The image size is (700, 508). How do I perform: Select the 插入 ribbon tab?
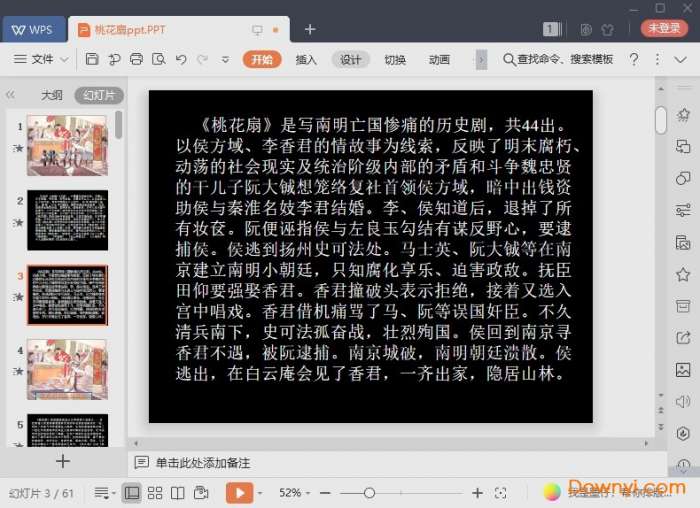(x=306, y=59)
